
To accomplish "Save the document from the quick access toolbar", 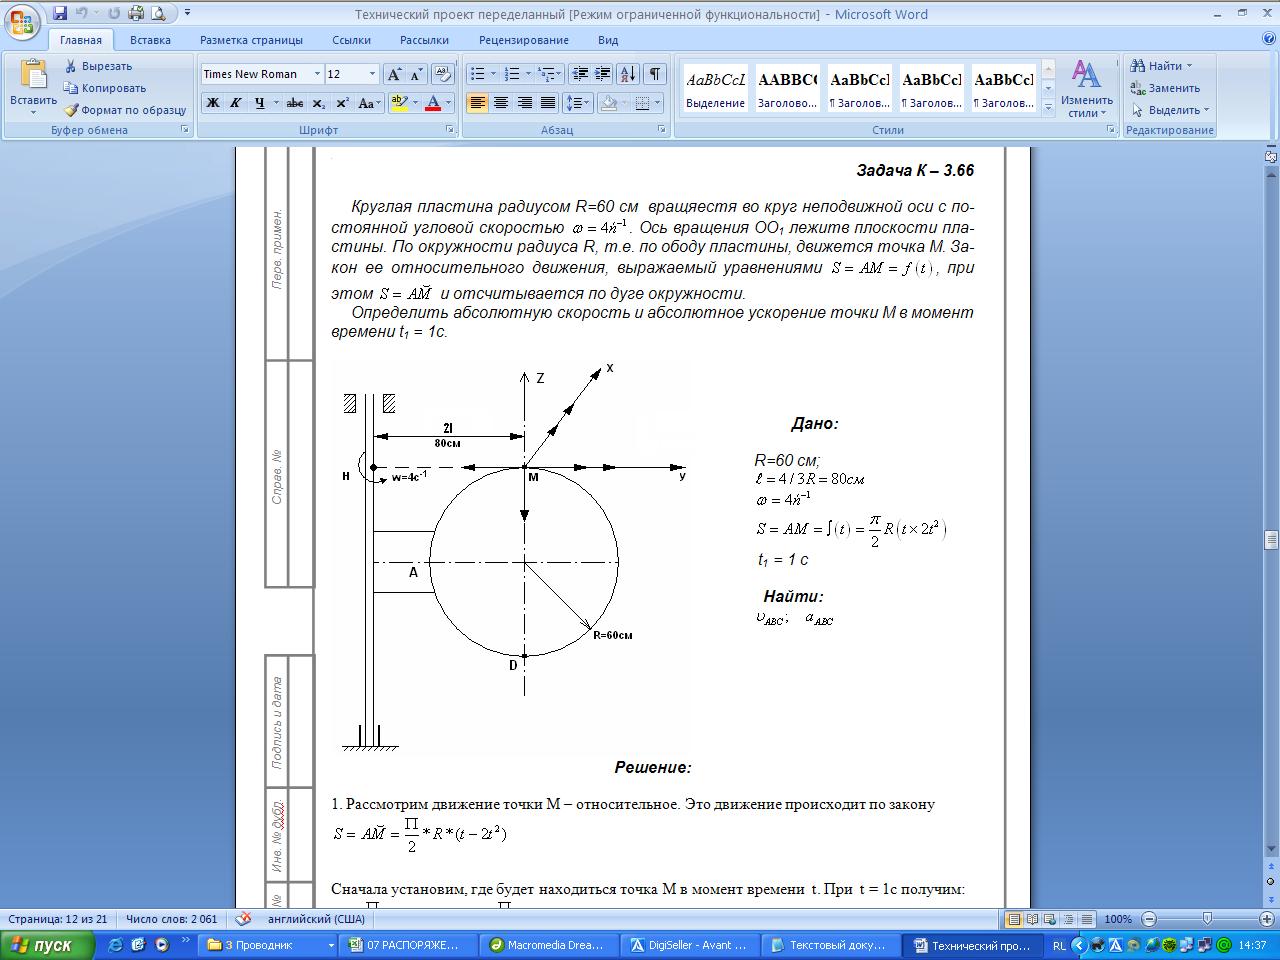I will [60, 14].
